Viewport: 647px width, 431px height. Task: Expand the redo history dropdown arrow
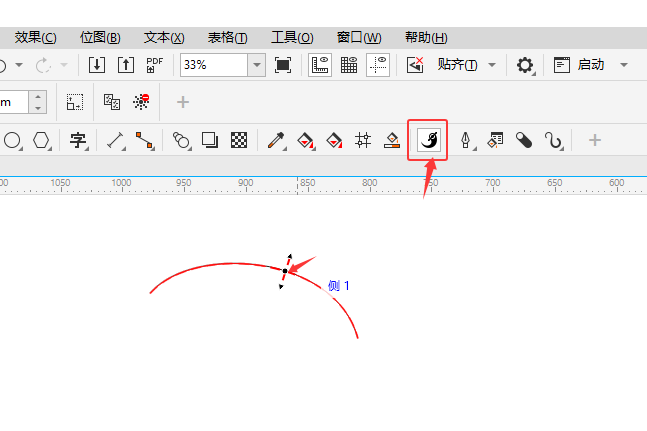pos(64,65)
